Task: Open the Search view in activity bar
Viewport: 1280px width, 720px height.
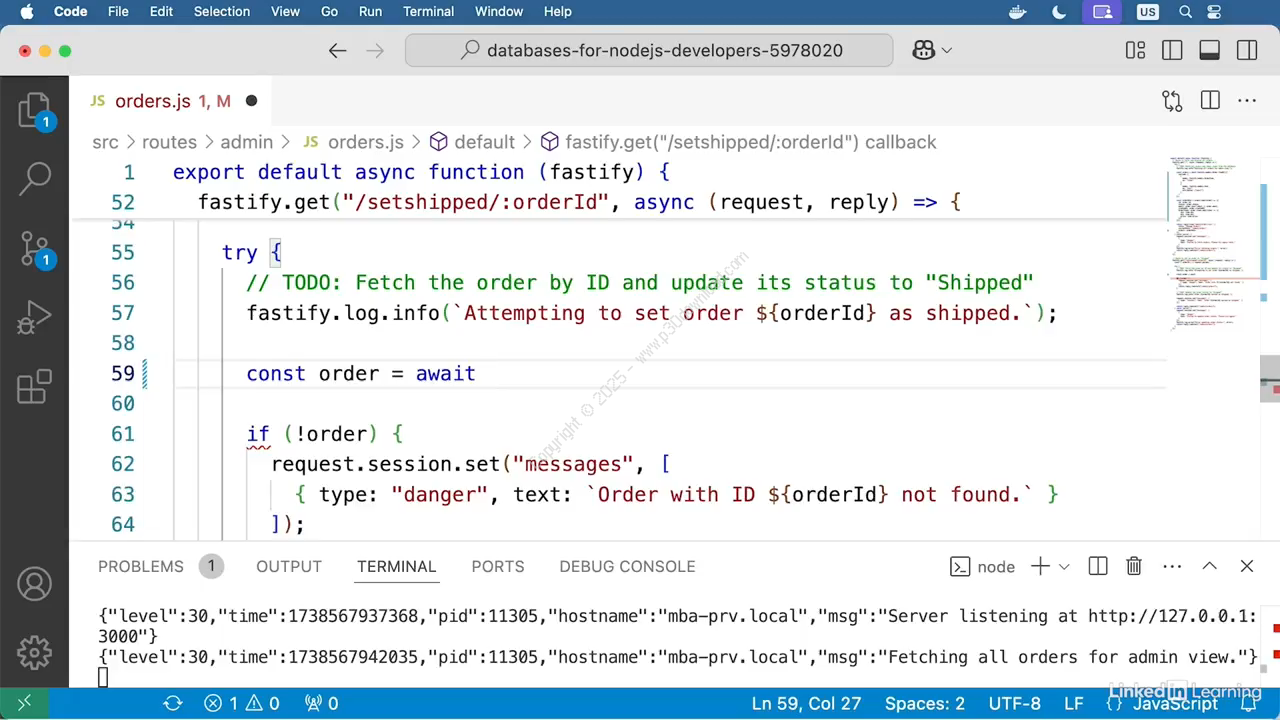Action: pyautogui.click(x=34, y=179)
